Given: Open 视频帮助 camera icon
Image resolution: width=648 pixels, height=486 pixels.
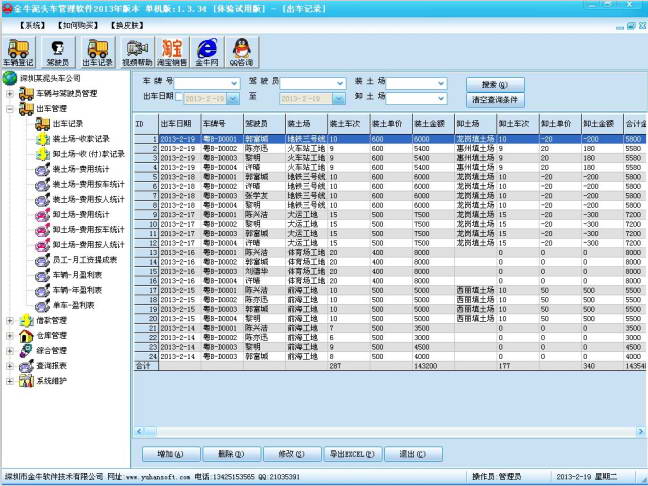Looking at the screenshot, I should click(137, 52).
